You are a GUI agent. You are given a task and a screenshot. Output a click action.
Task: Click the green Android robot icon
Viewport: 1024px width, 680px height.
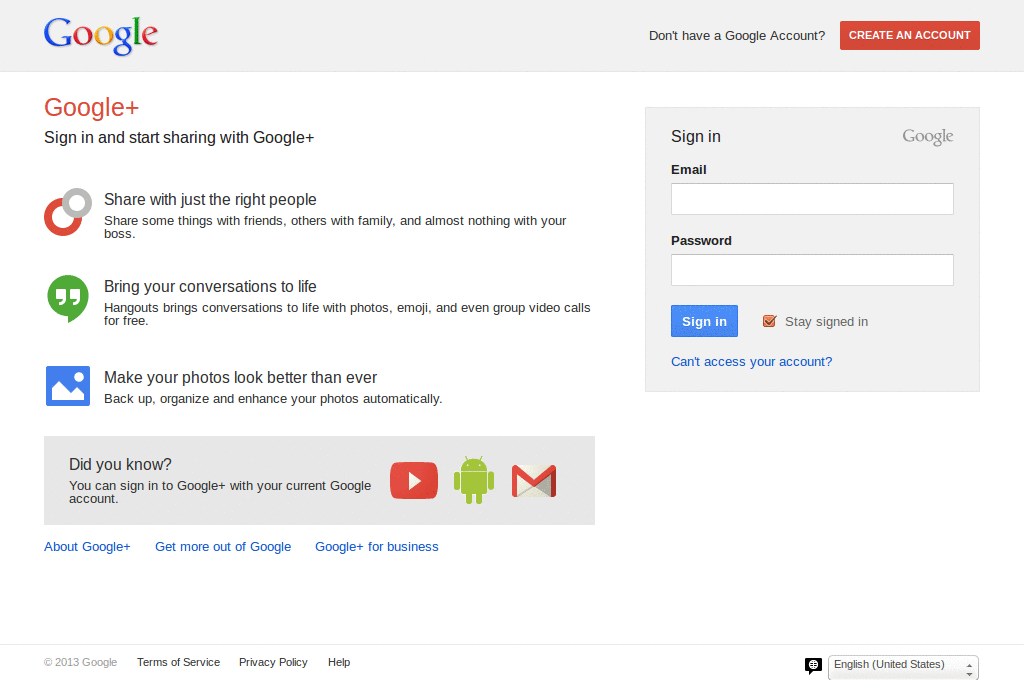pos(474,480)
